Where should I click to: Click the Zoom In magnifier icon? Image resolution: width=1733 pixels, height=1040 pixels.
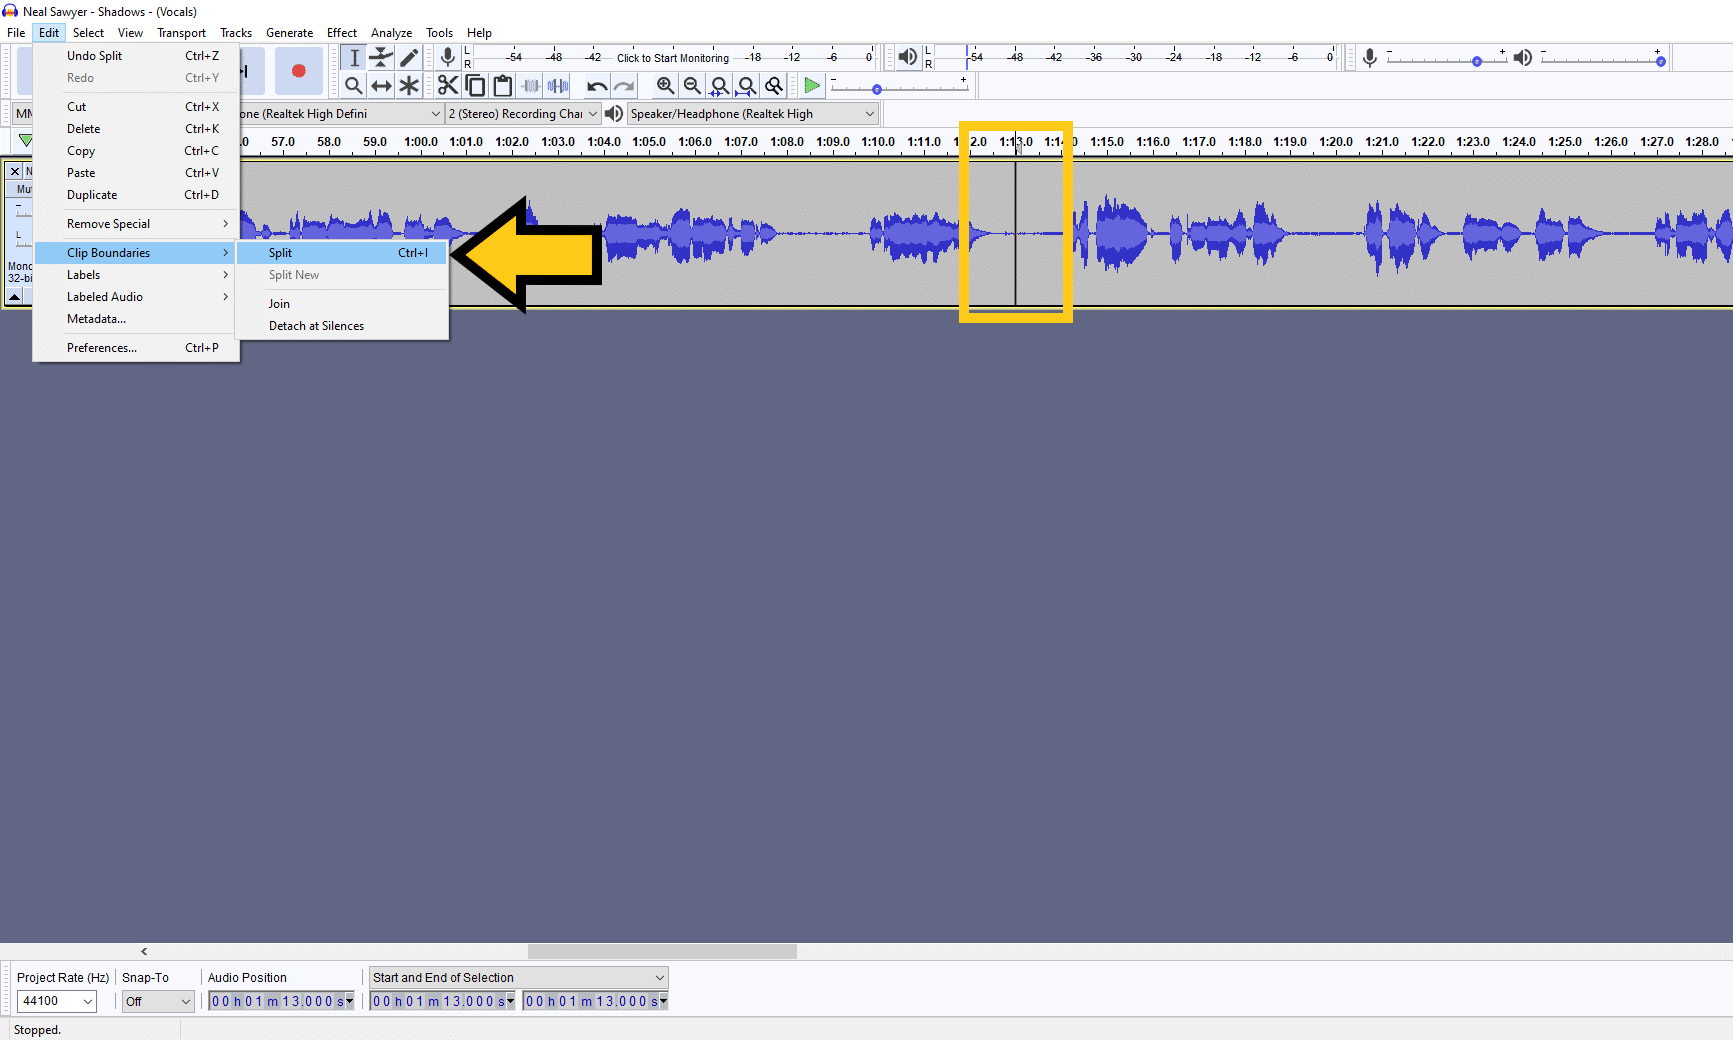[x=666, y=85]
